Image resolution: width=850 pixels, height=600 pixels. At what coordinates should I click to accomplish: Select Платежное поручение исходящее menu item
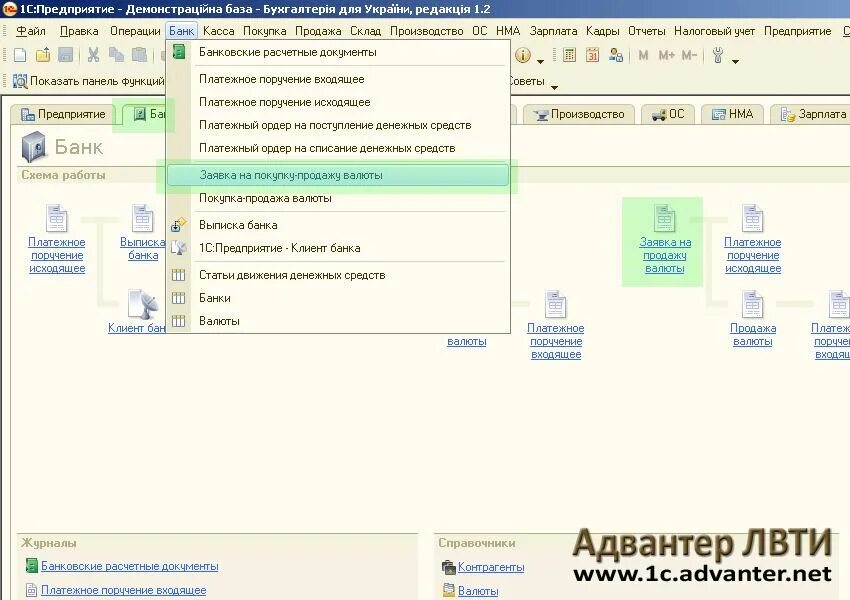pos(338,102)
